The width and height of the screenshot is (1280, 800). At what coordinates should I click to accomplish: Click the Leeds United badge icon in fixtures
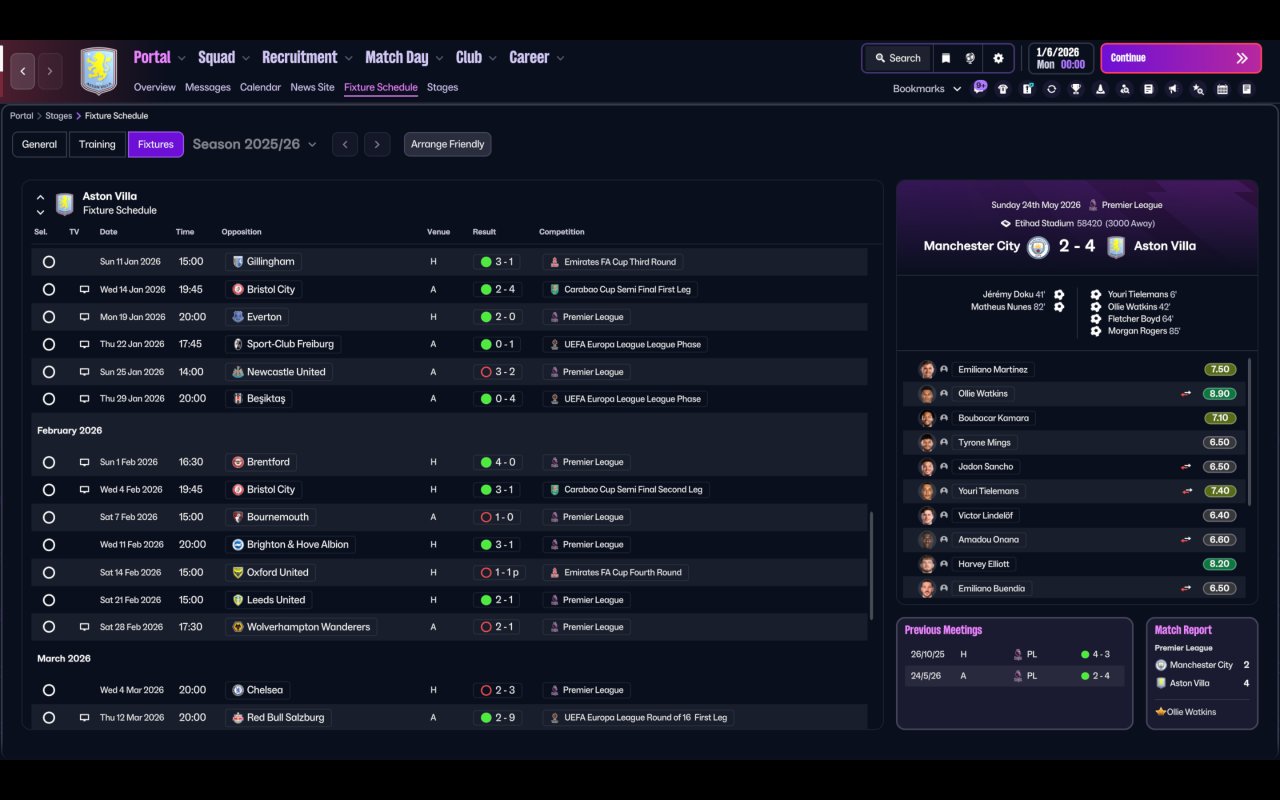(238, 600)
